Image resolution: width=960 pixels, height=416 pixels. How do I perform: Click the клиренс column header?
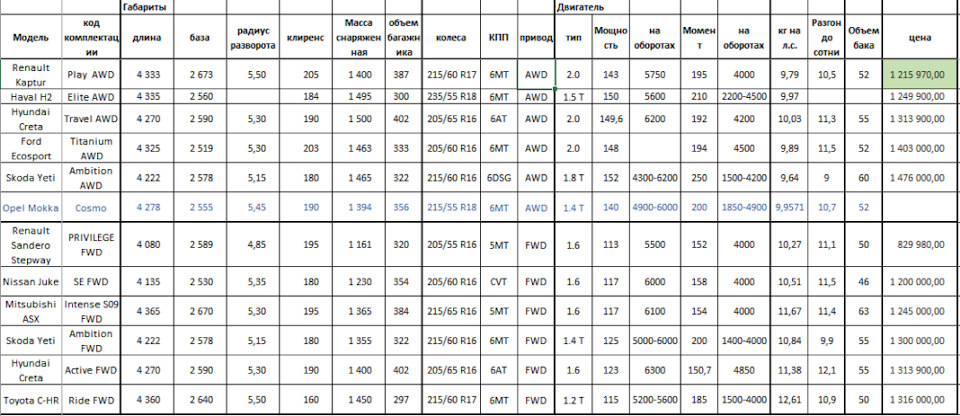coord(306,37)
